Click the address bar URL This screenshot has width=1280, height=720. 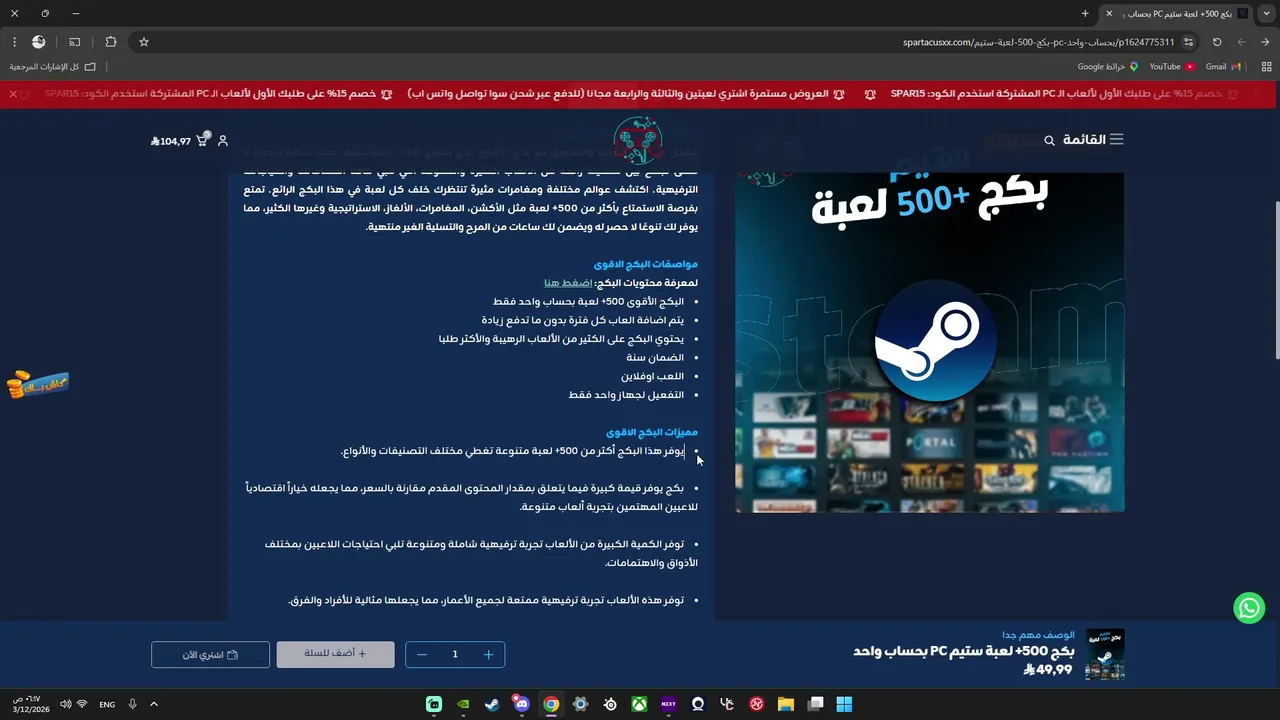[x=1038, y=42]
